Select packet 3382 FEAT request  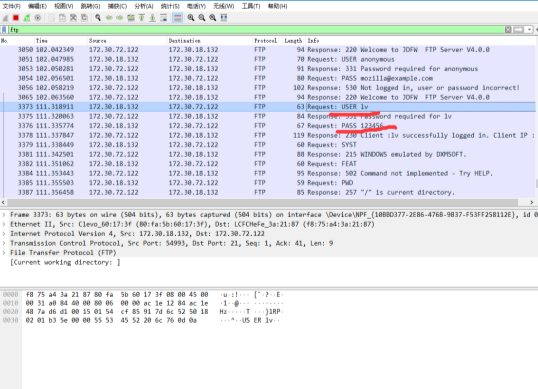pyautogui.click(x=268, y=164)
